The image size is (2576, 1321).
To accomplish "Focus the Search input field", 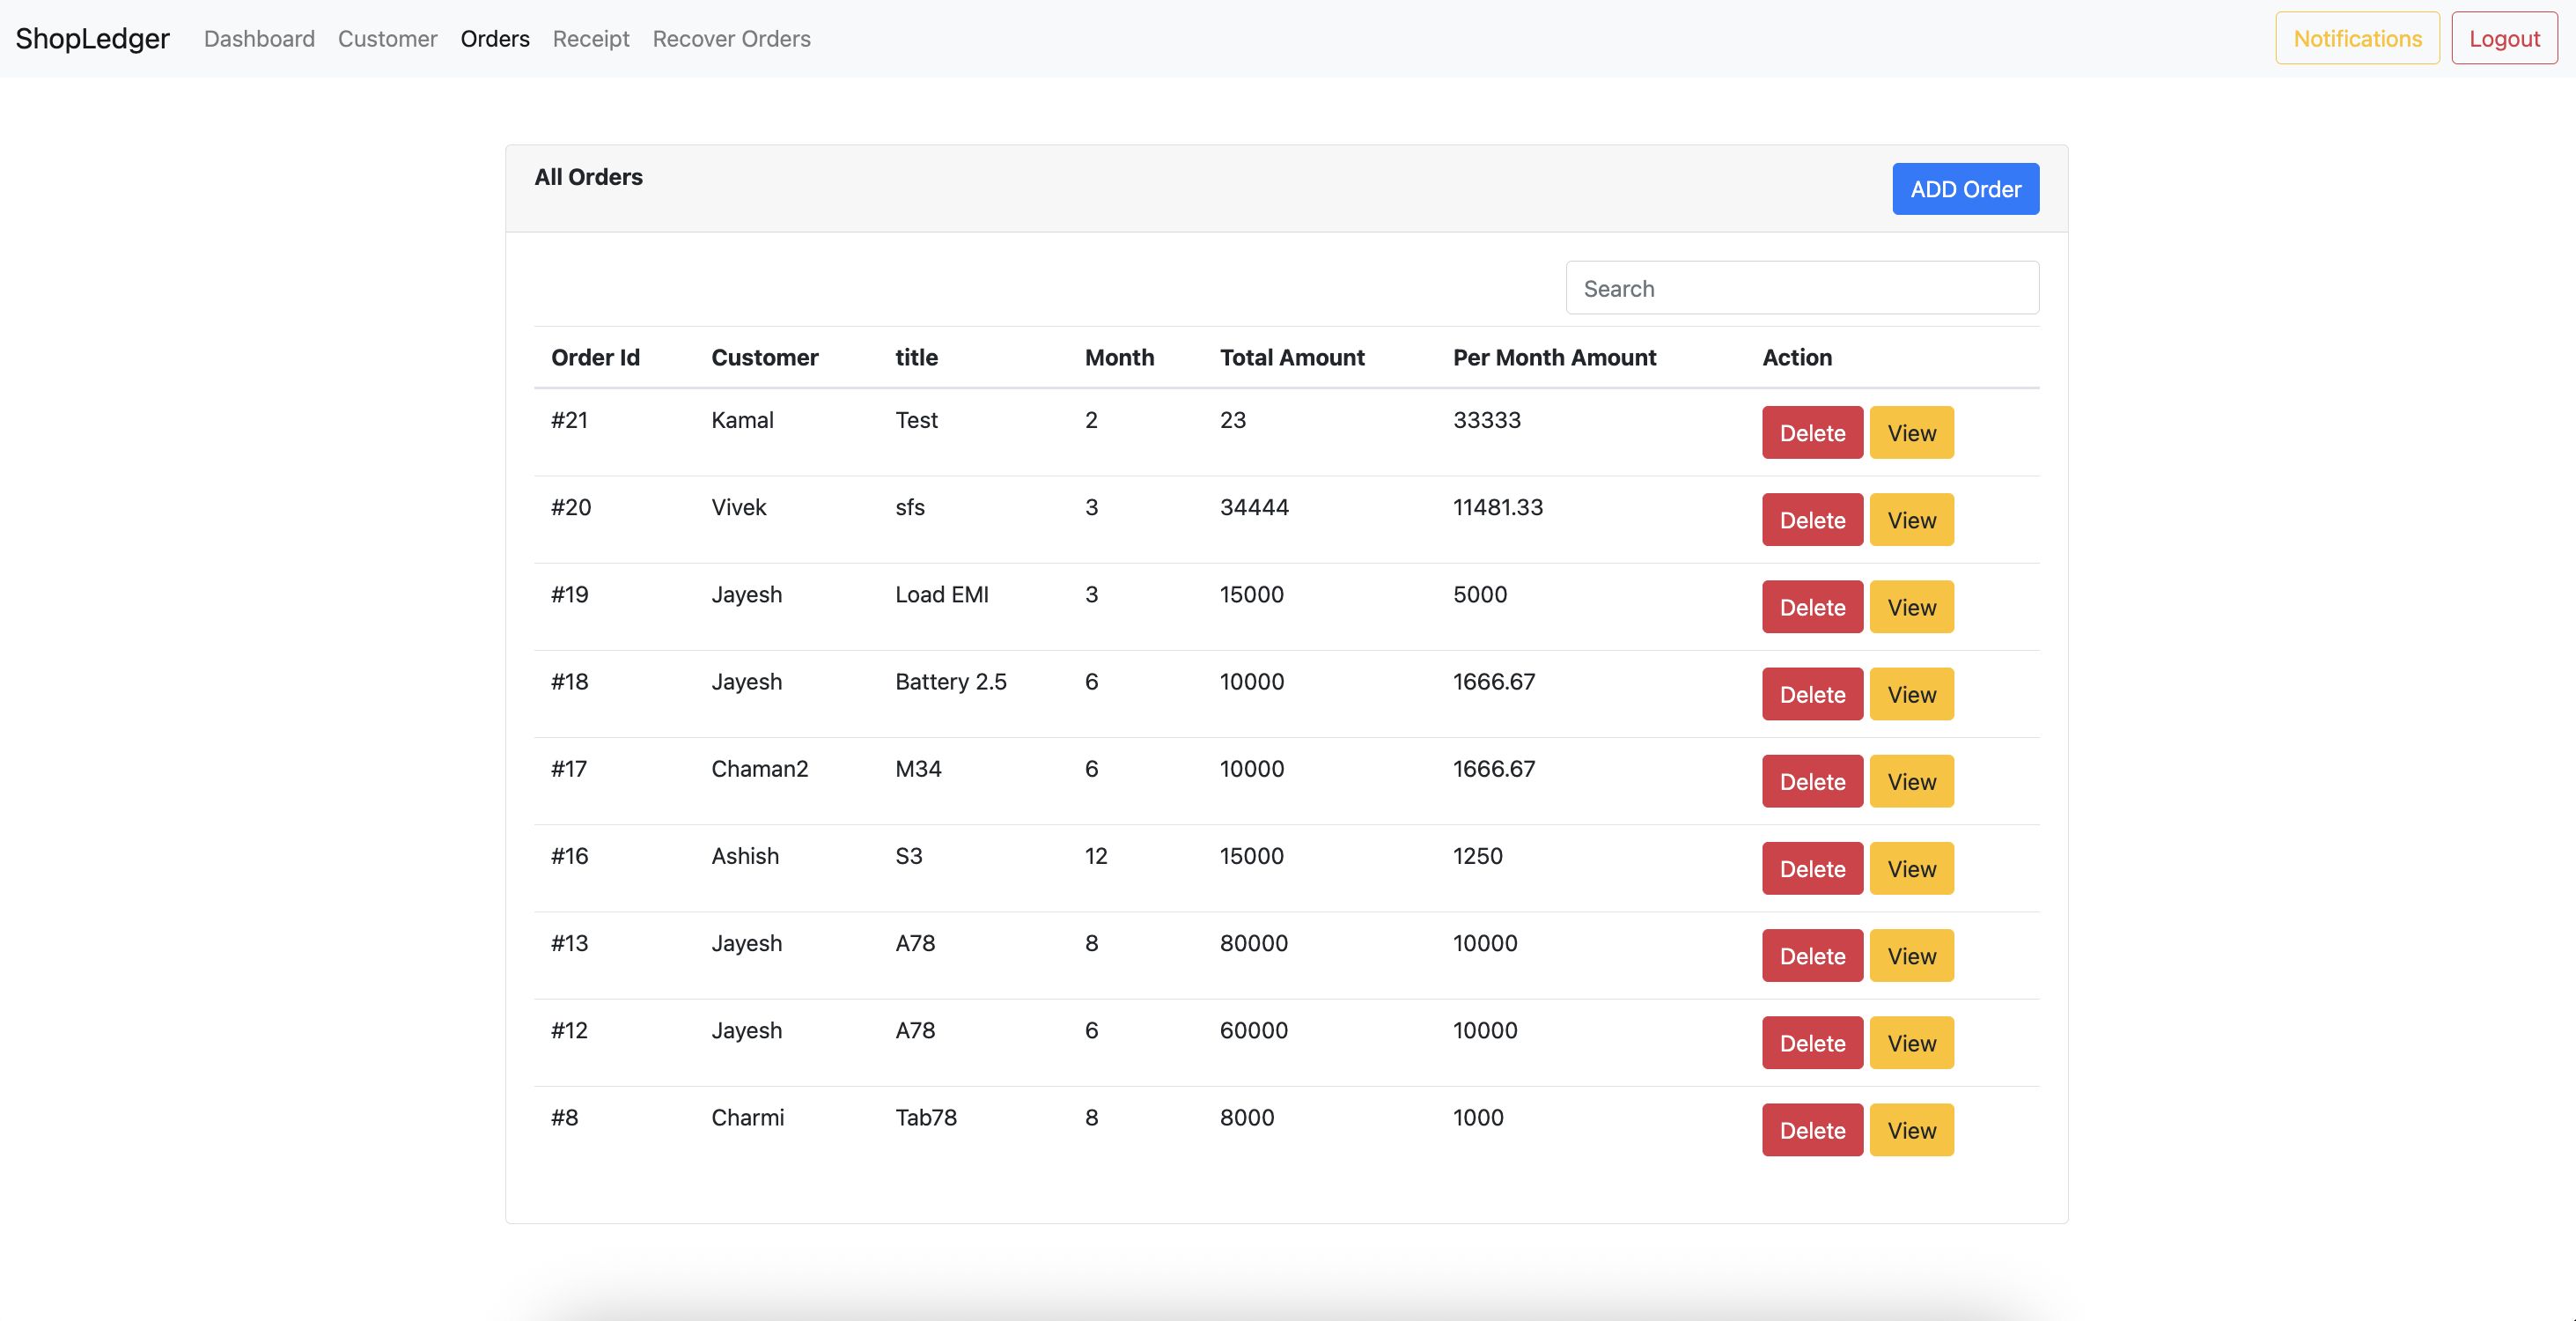I will coord(1802,288).
